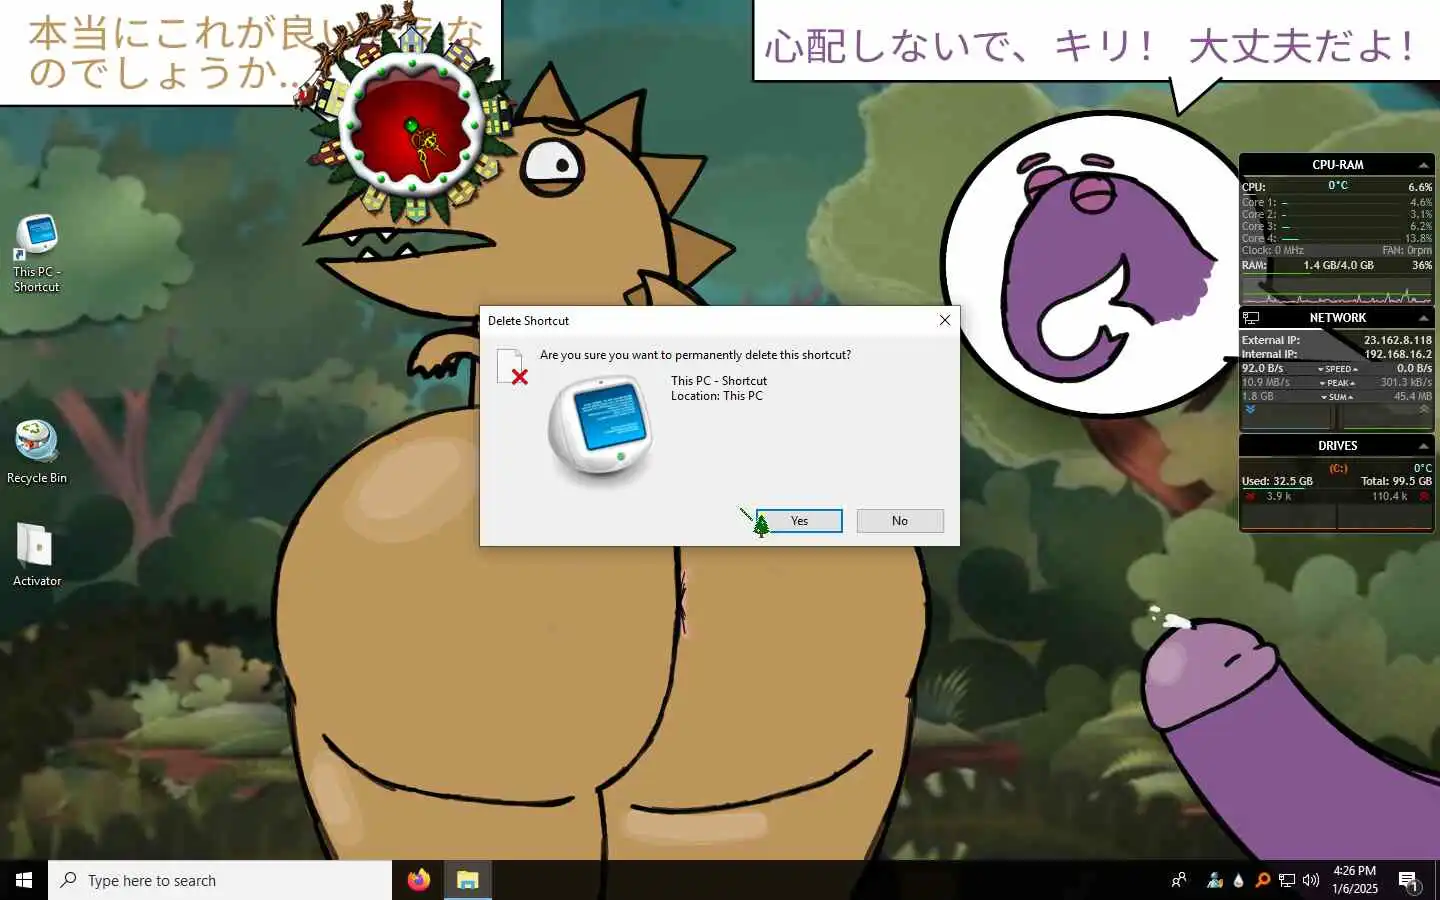
Task: Click the Location: This PC text in the dialog
Action: click(x=717, y=396)
